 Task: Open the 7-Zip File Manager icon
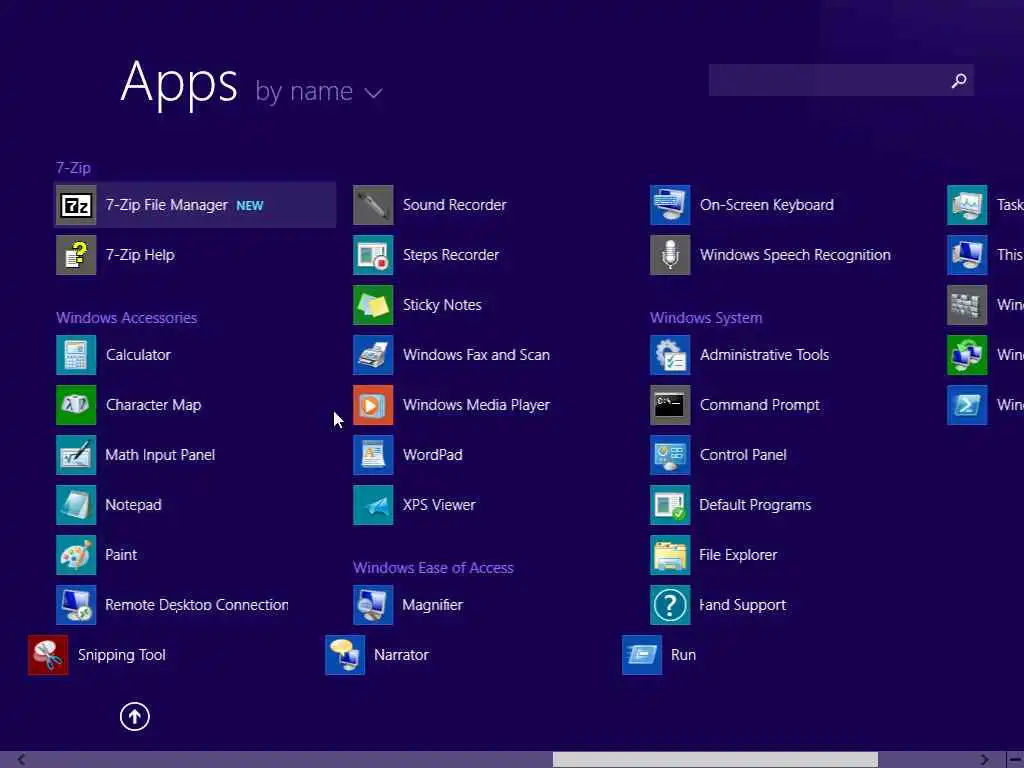point(76,205)
